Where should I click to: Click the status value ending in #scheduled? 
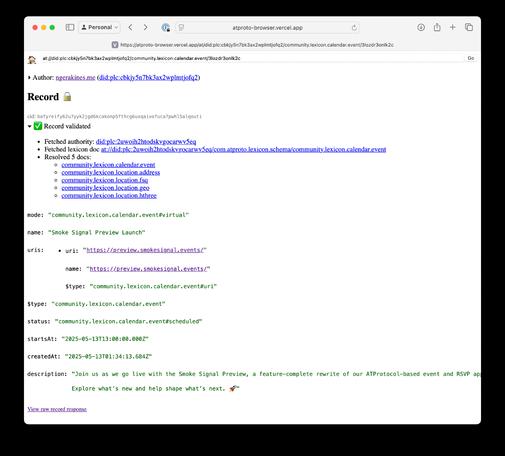pyautogui.click(x=128, y=322)
